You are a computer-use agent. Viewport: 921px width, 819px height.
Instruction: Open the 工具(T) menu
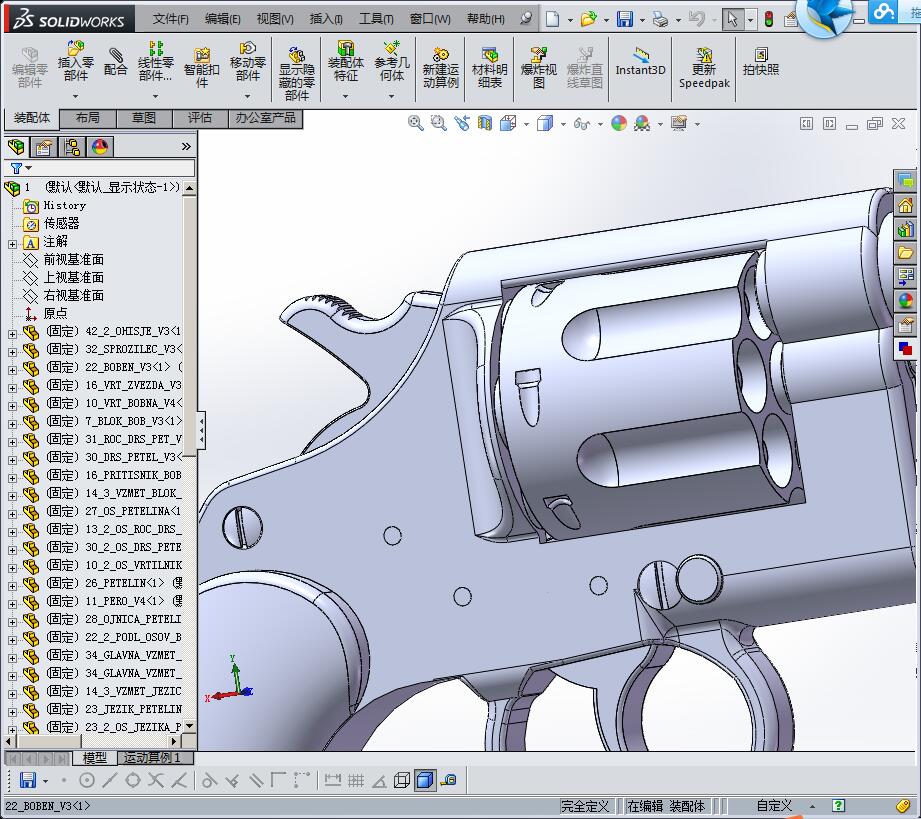[376, 19]
